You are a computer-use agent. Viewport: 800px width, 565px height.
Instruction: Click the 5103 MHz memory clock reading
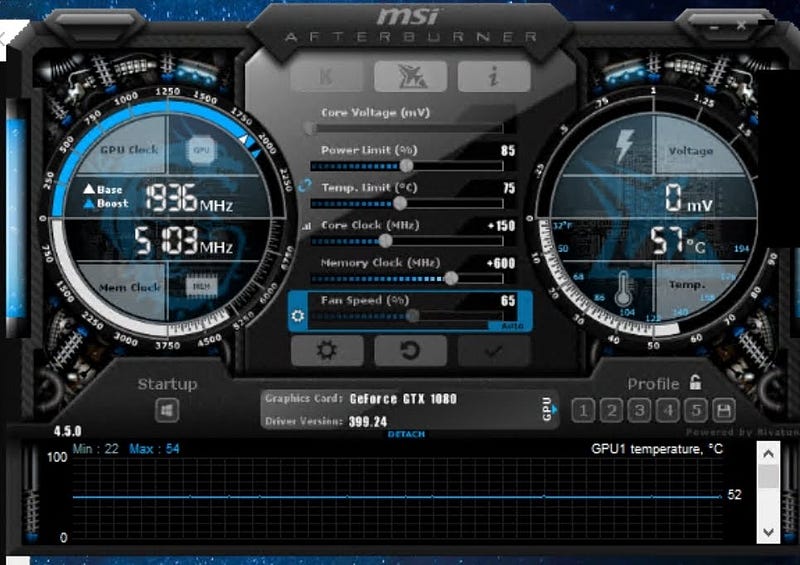184,241
